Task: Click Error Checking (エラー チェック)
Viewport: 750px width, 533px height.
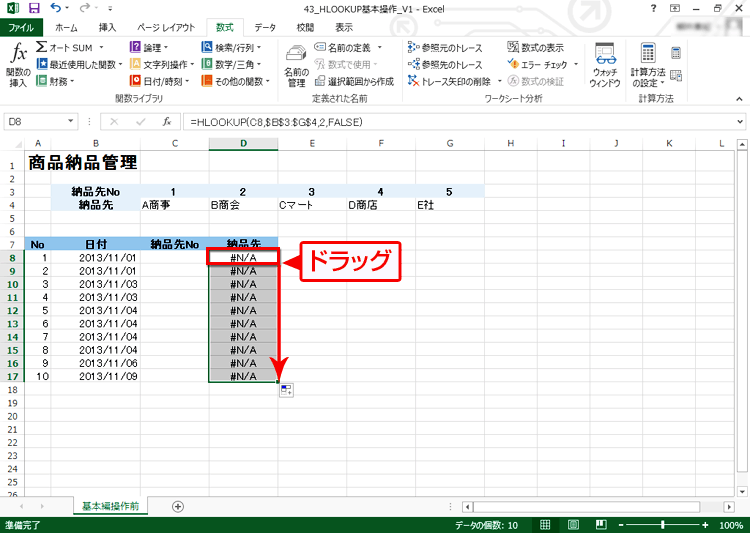Action: 538,64
